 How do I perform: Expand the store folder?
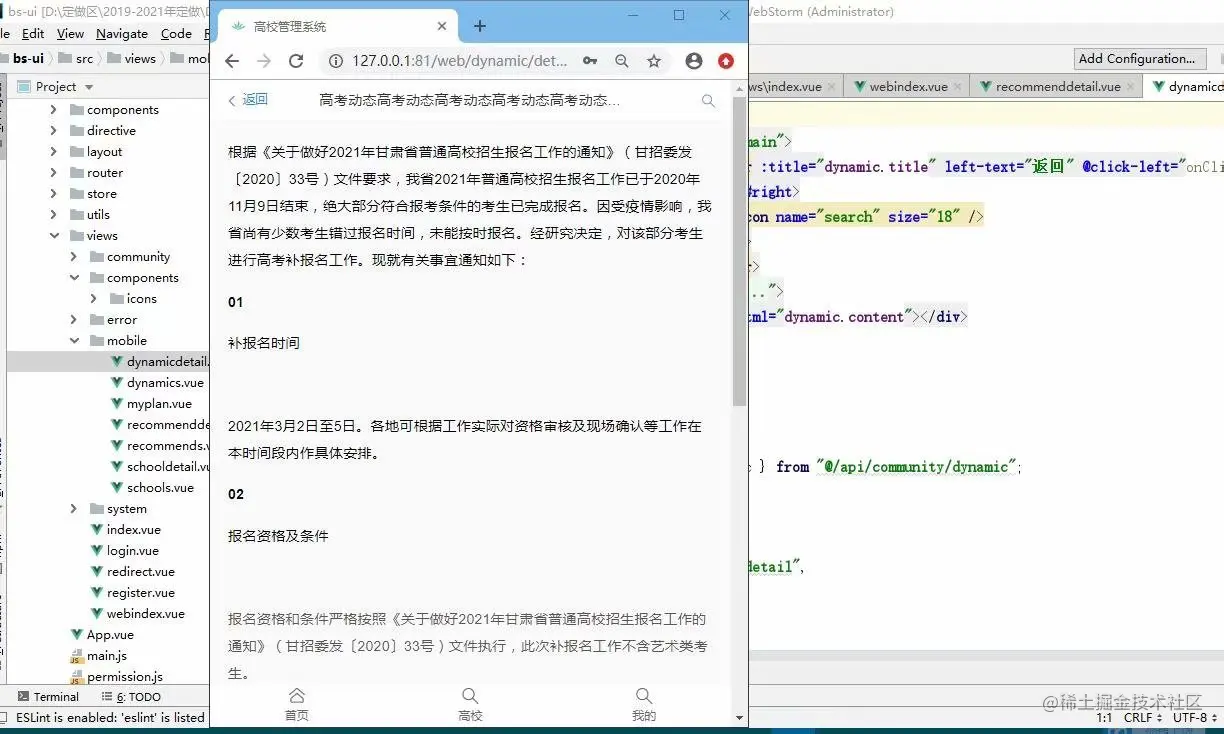[x=54, y=194]
